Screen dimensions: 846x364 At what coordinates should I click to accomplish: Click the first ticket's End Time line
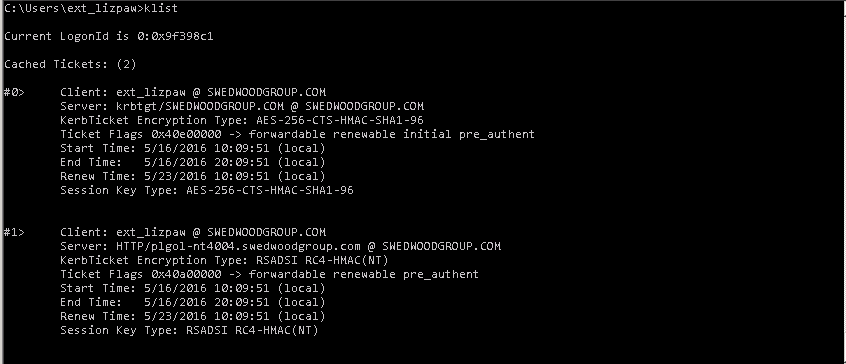(193, 162)
